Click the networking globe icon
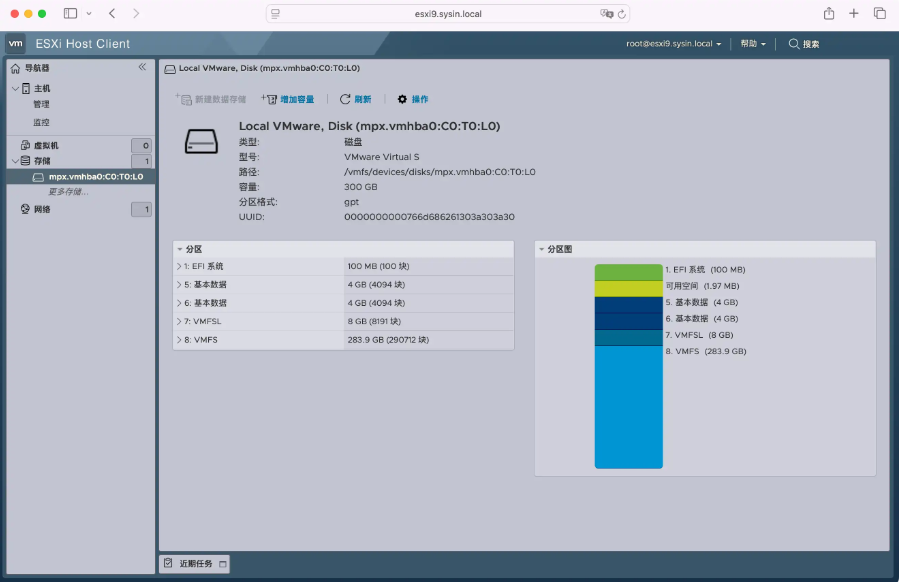The image size is (899, 582). click(25, 209)
